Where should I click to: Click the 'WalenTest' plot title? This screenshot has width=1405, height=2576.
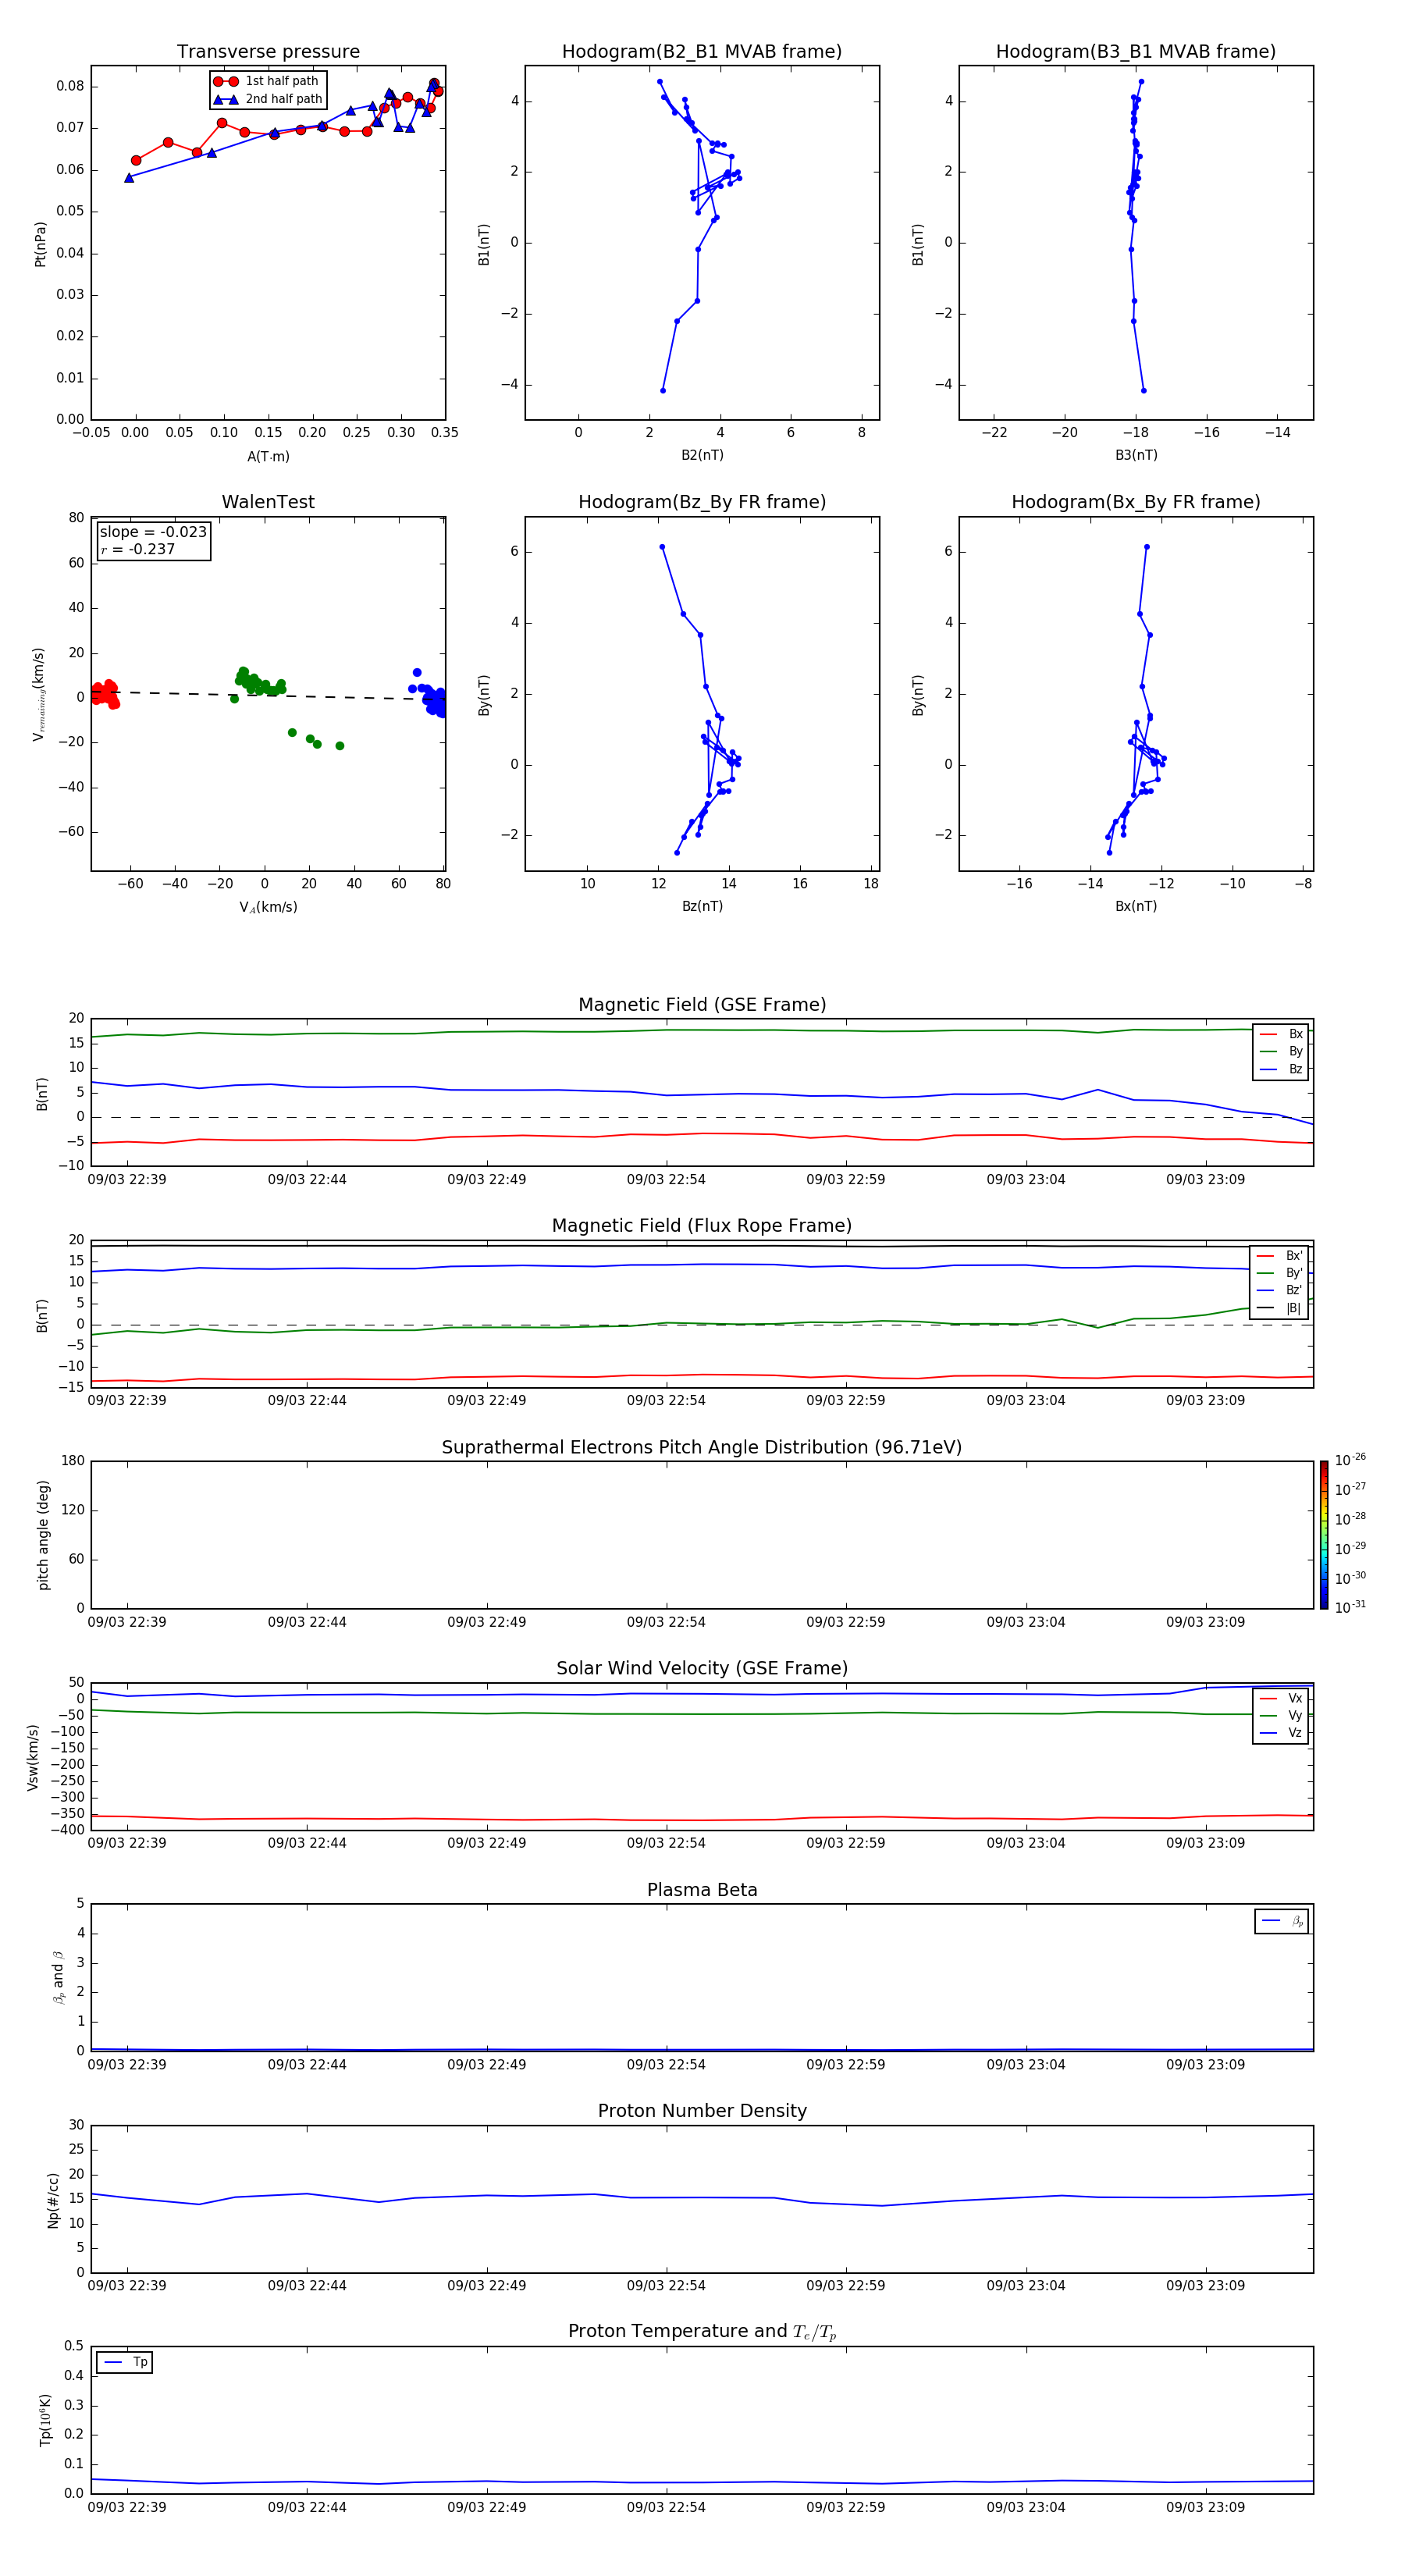point(268,502)
